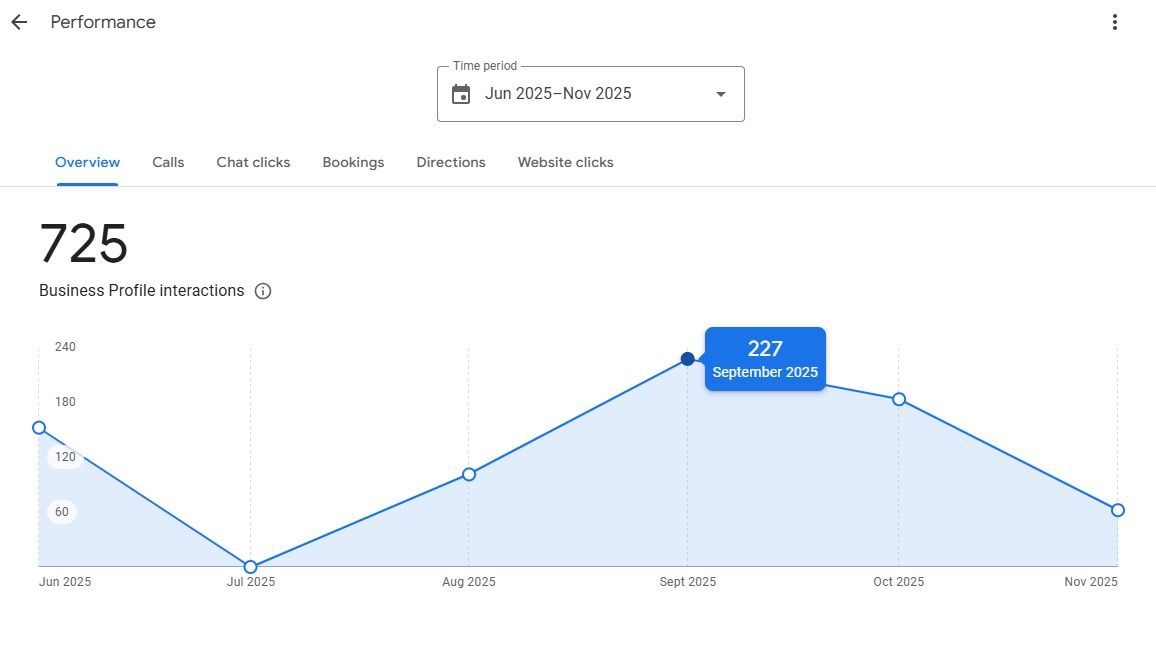Click the June 2025 data point marker
The image size is (1156, 648).
[x=39, y=427]
